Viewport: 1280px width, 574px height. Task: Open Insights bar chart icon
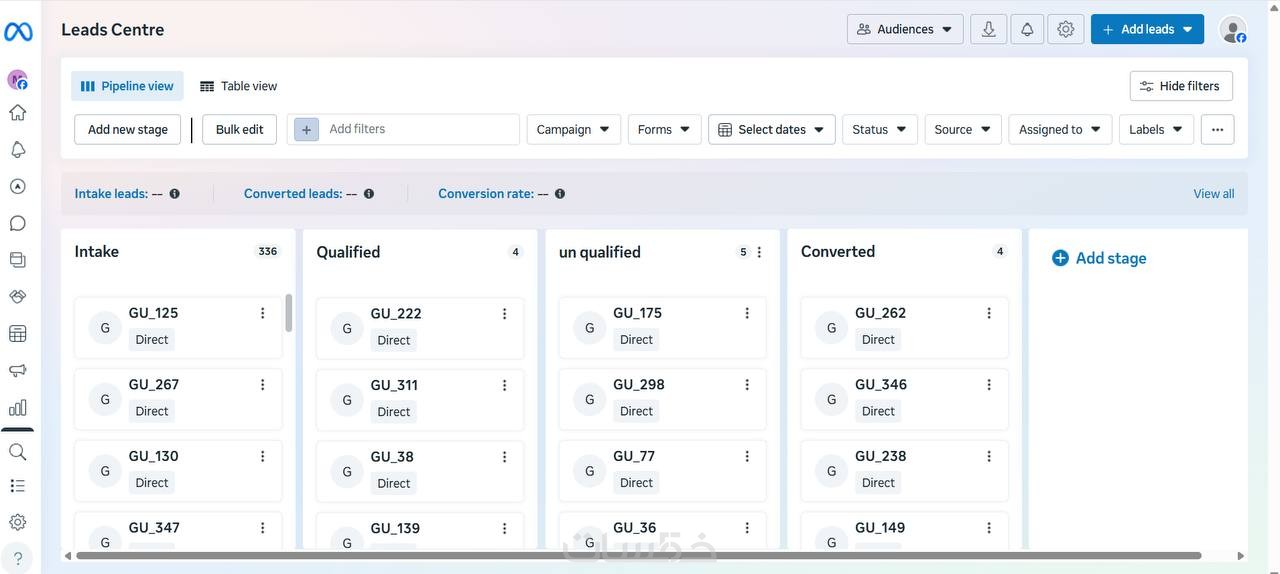click(x=18, y=408)
